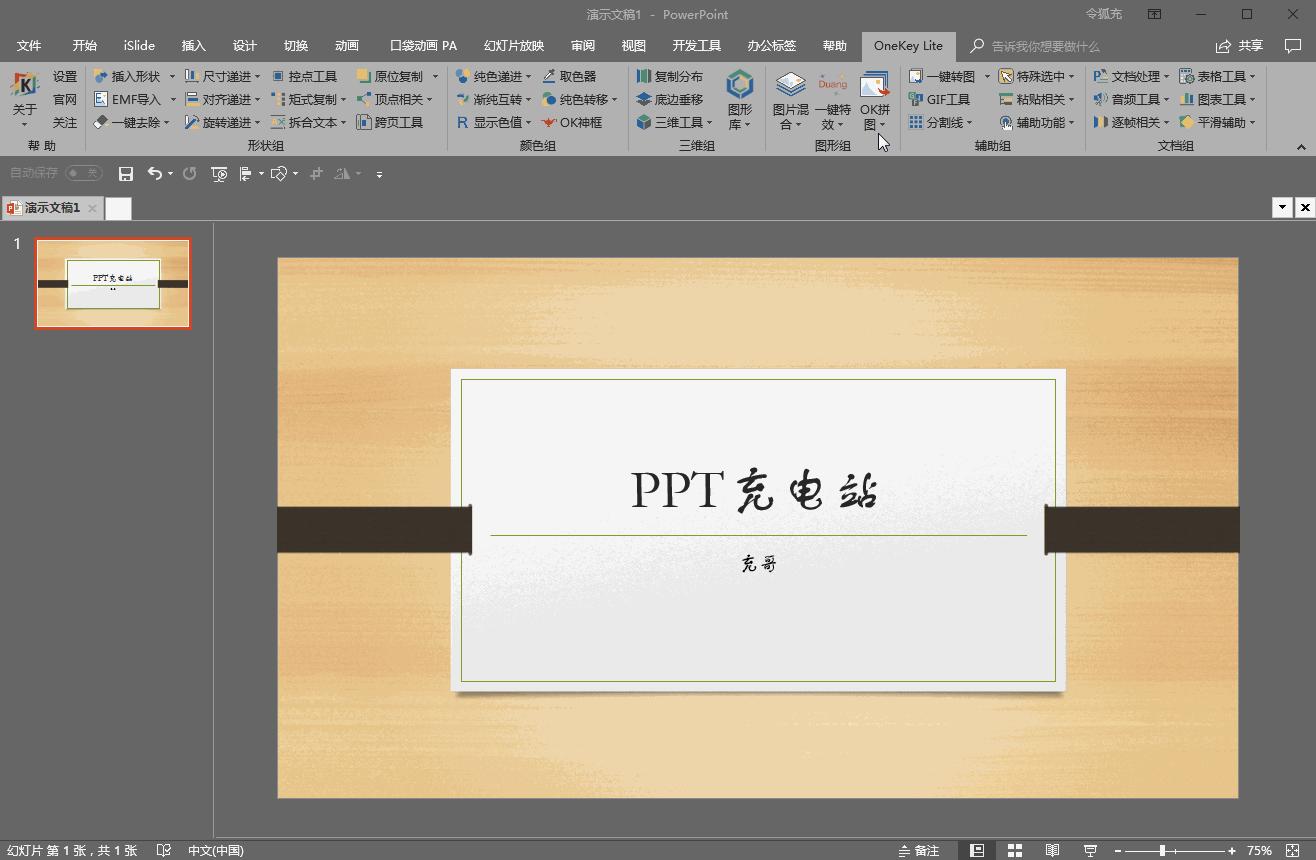Click the OK神框 tool
The height and width of the screenshot is (860, 1316).
click(x=572, y=122)
